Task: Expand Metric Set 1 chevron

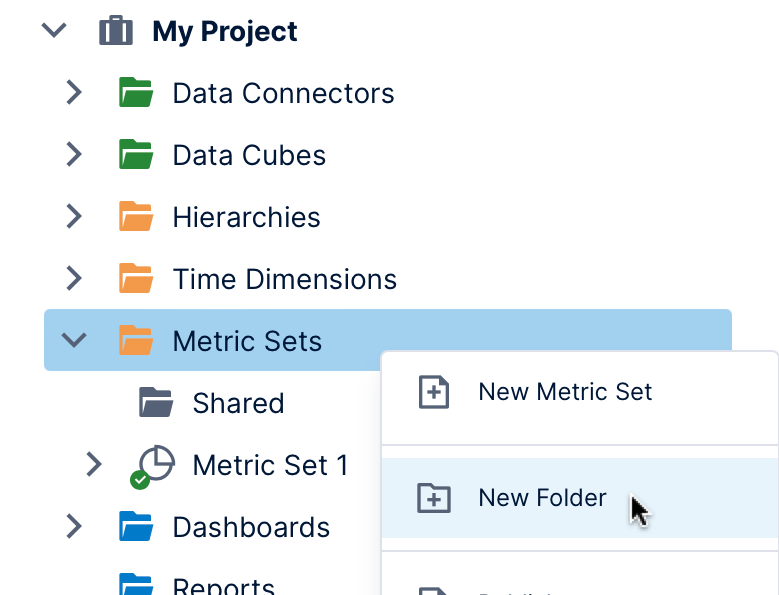Action: pyautogui.click(x=94, y=464)
